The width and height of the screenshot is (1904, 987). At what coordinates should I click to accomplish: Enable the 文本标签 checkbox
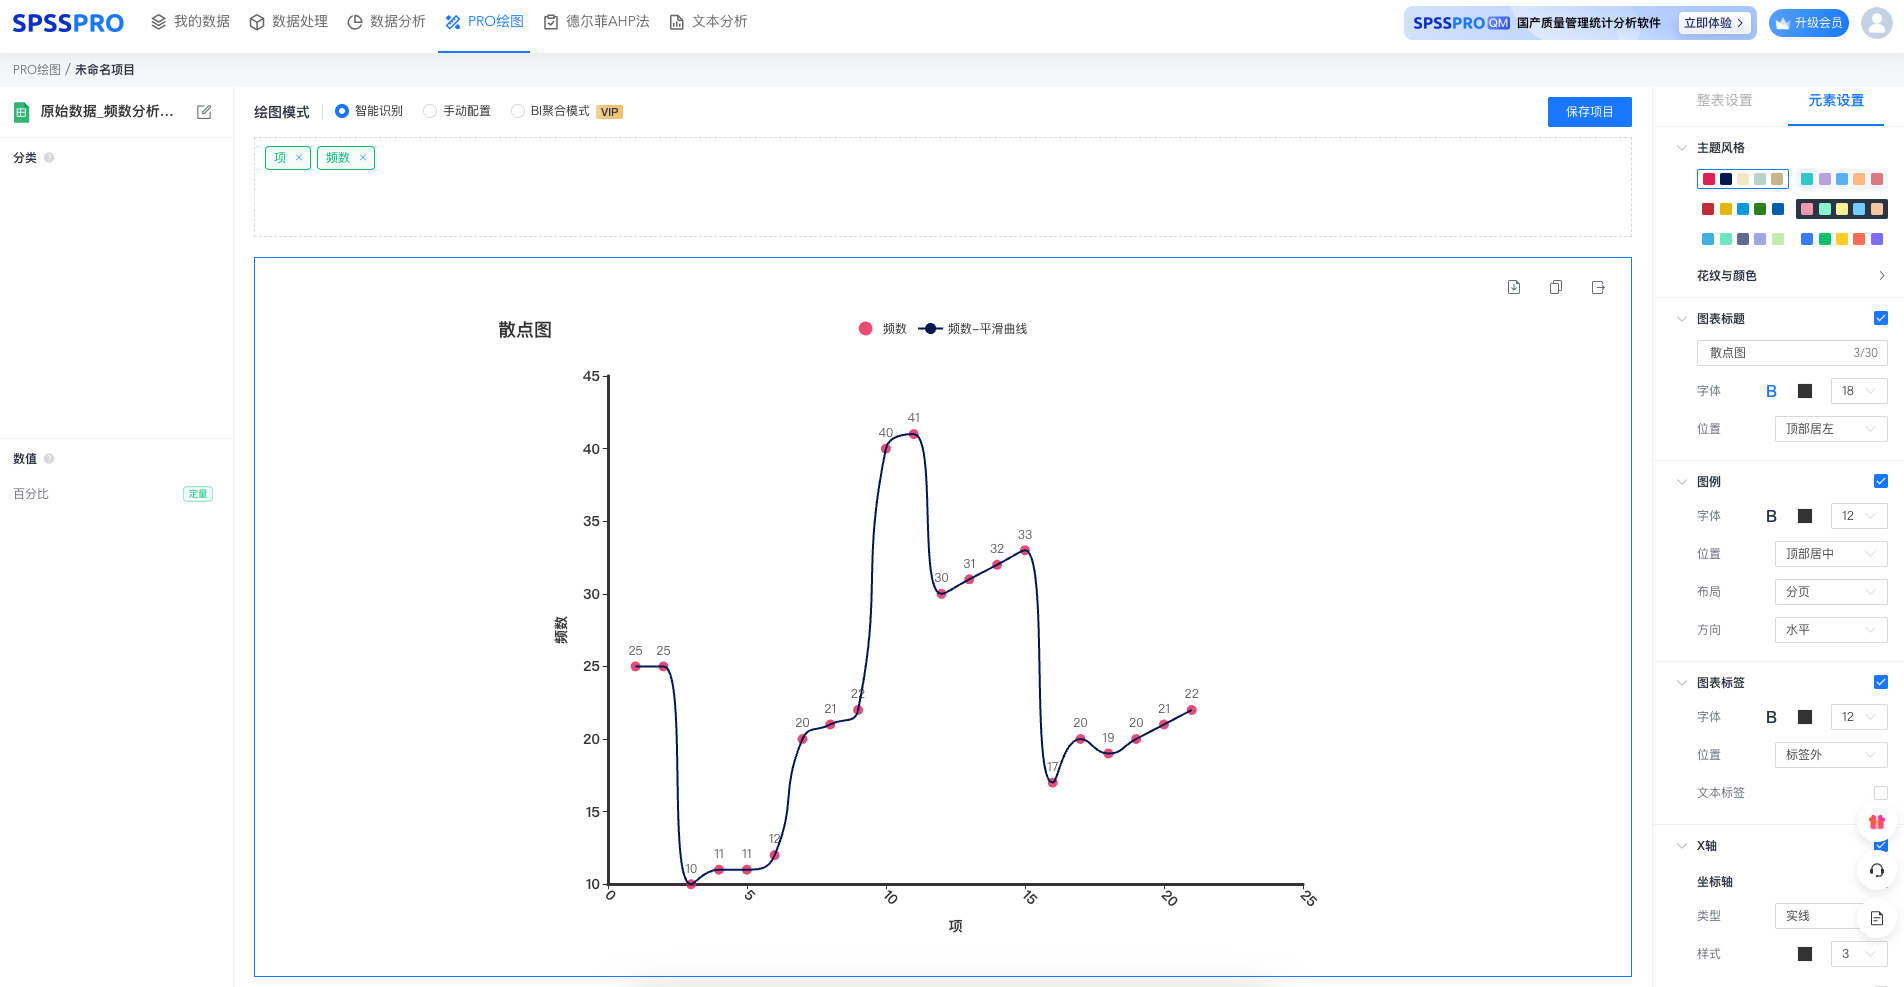pyautogui.click(x=1880, y=793)
